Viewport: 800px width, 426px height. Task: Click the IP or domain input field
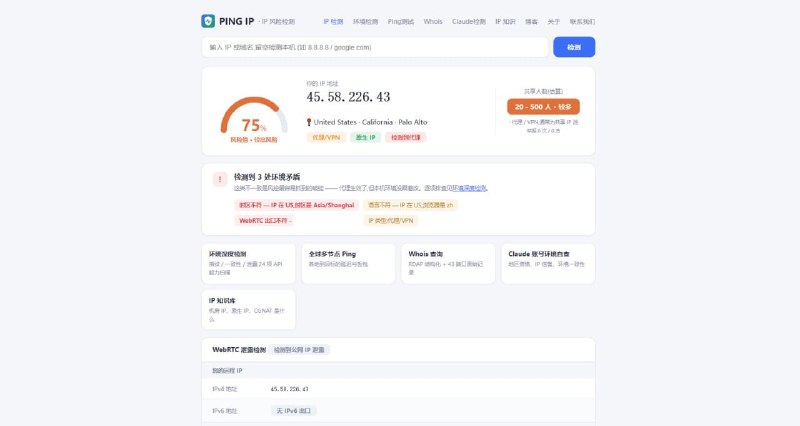[x=375, y=47]
